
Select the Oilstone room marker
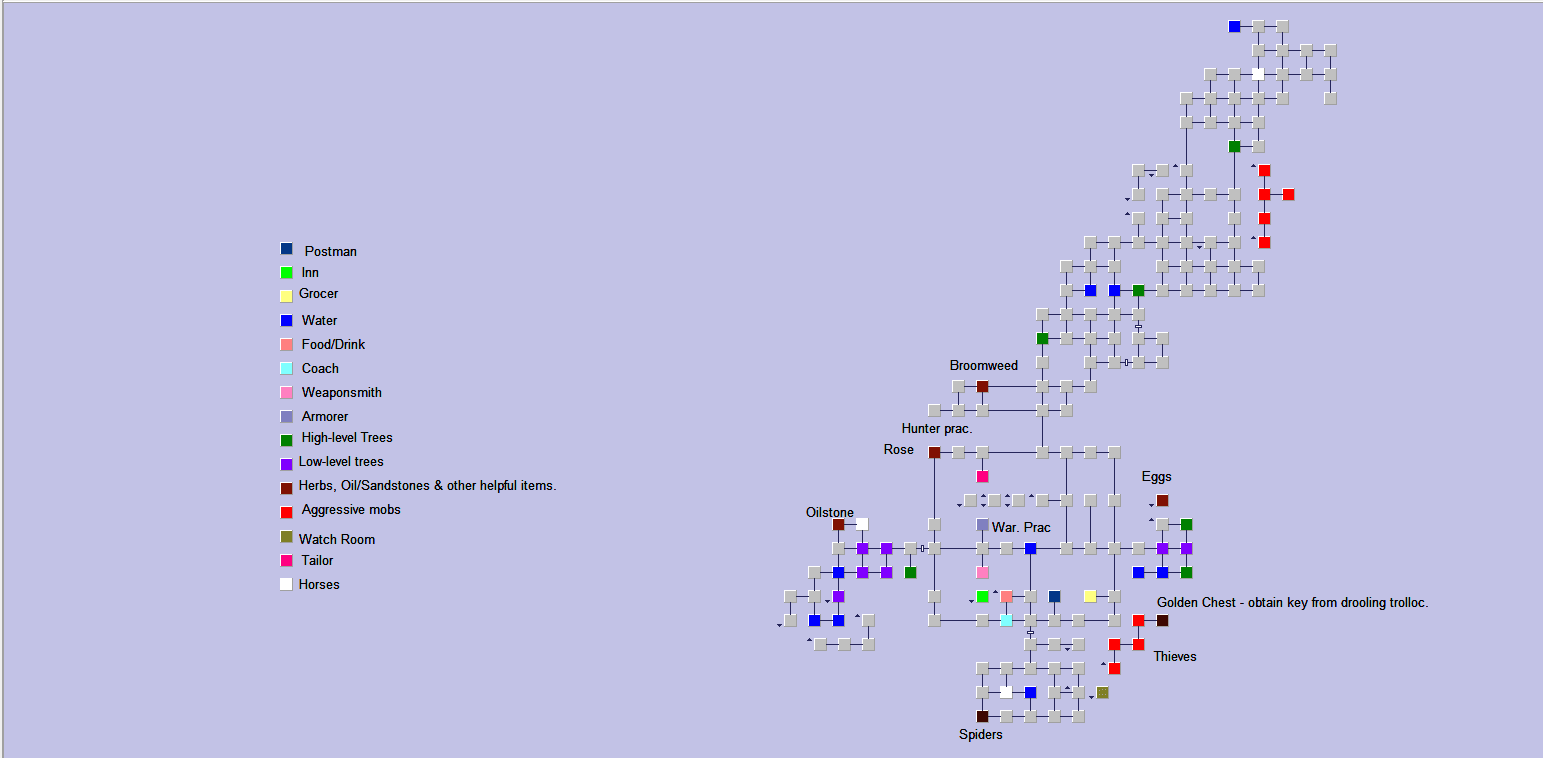836,523
